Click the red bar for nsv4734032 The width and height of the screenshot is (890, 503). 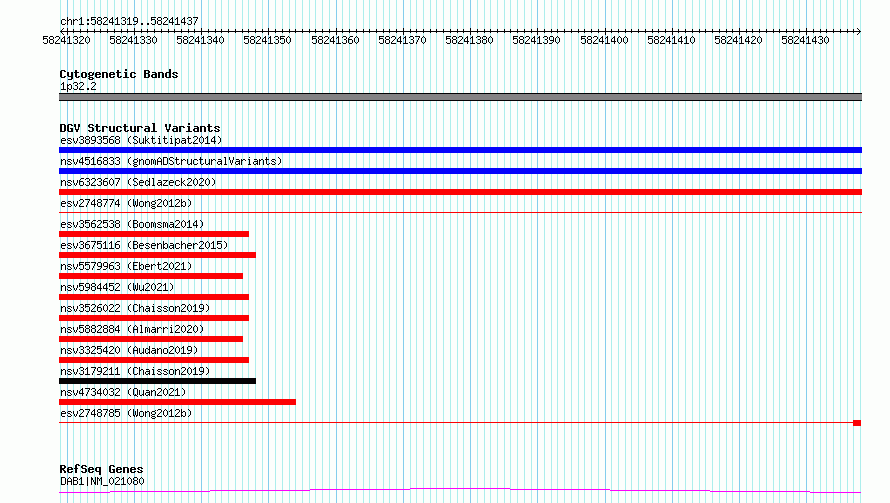(177, 402)
